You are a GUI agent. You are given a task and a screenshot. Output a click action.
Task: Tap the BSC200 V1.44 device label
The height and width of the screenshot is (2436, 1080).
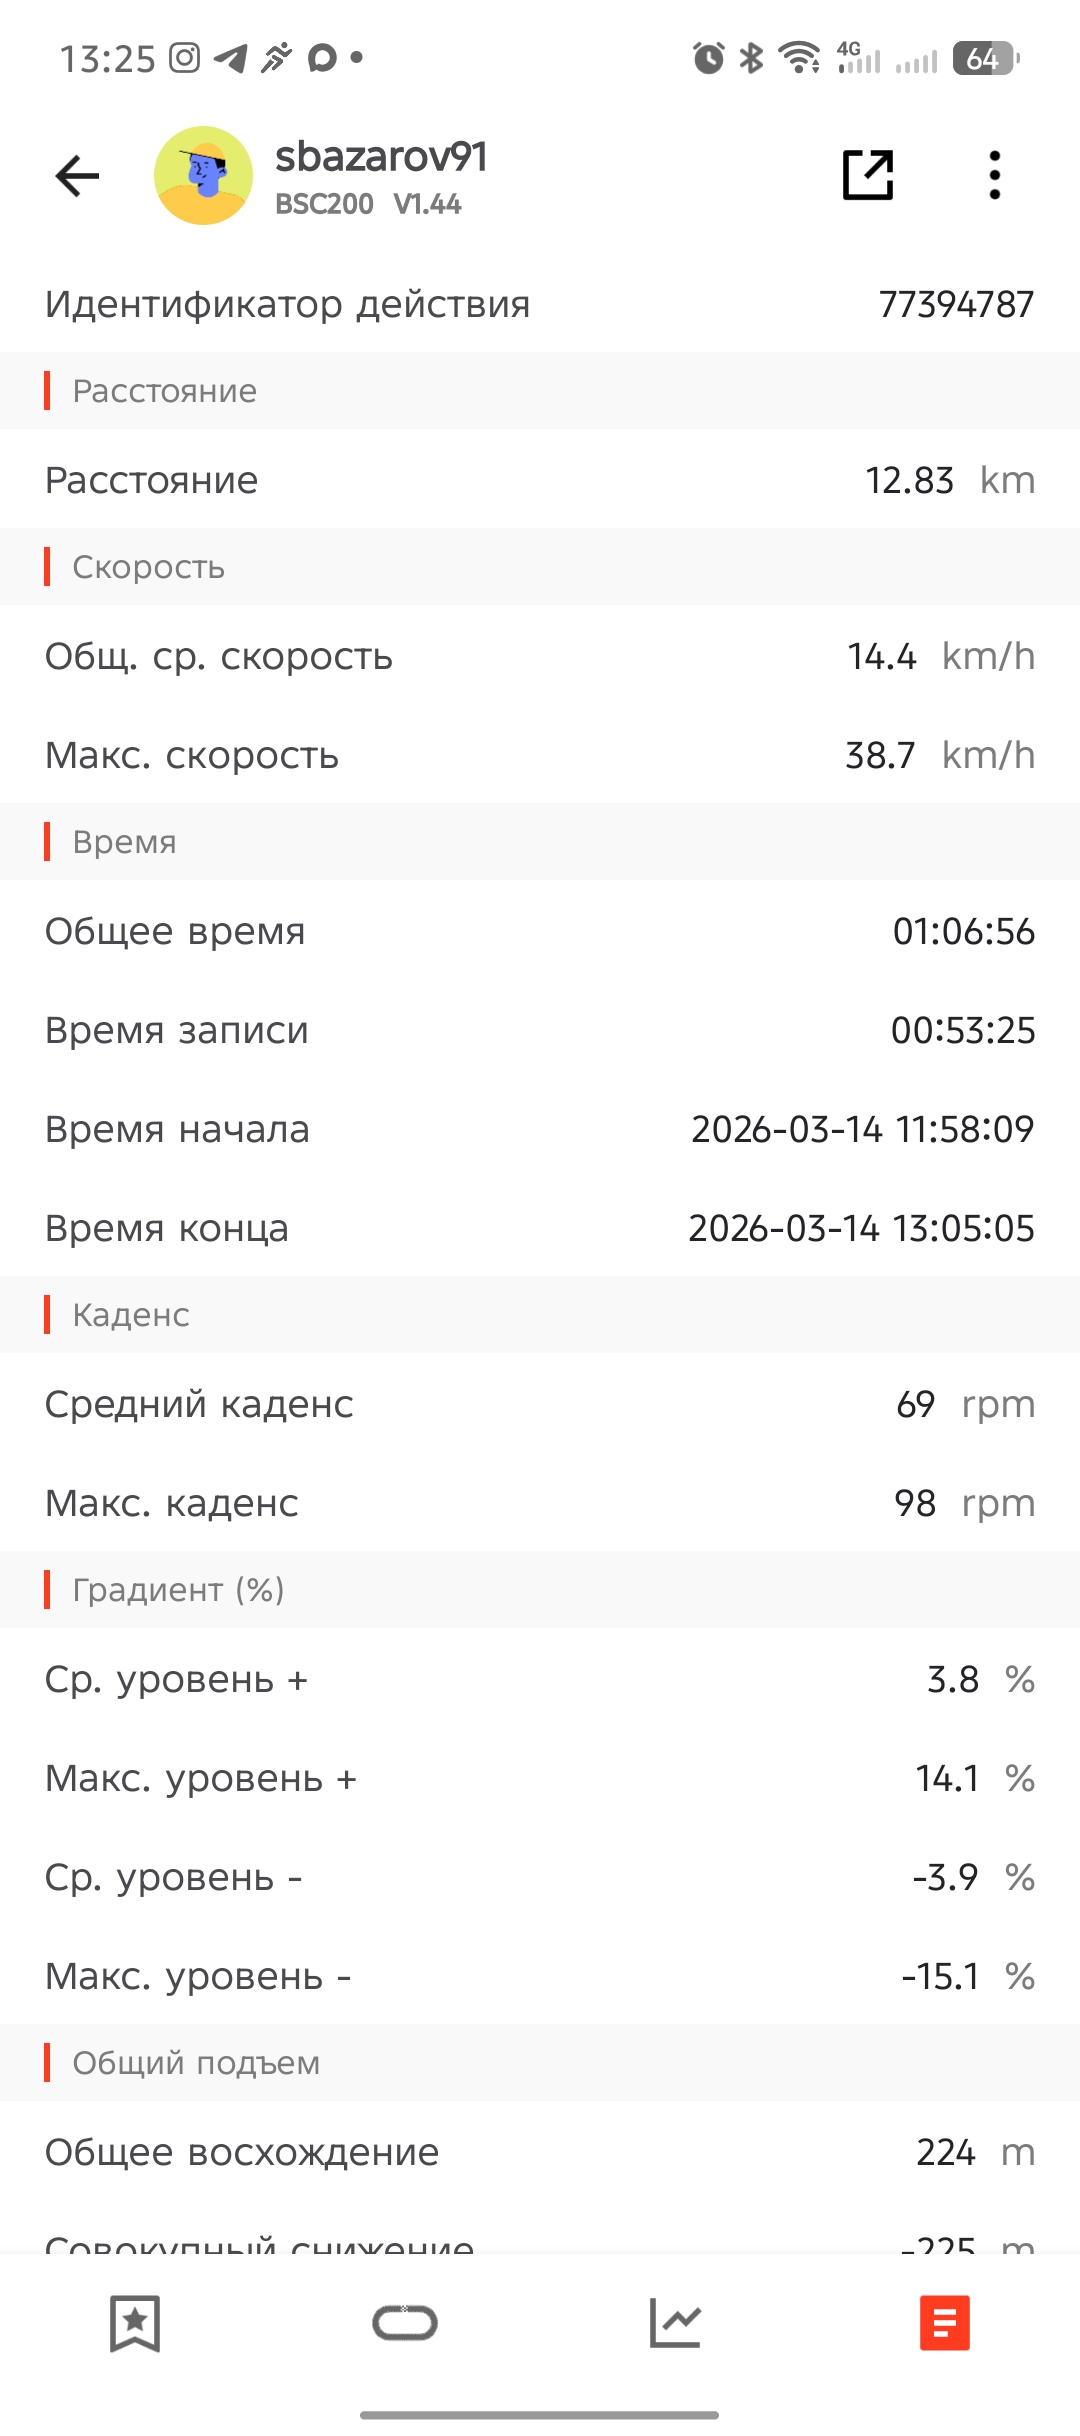[x=368, y=204]
